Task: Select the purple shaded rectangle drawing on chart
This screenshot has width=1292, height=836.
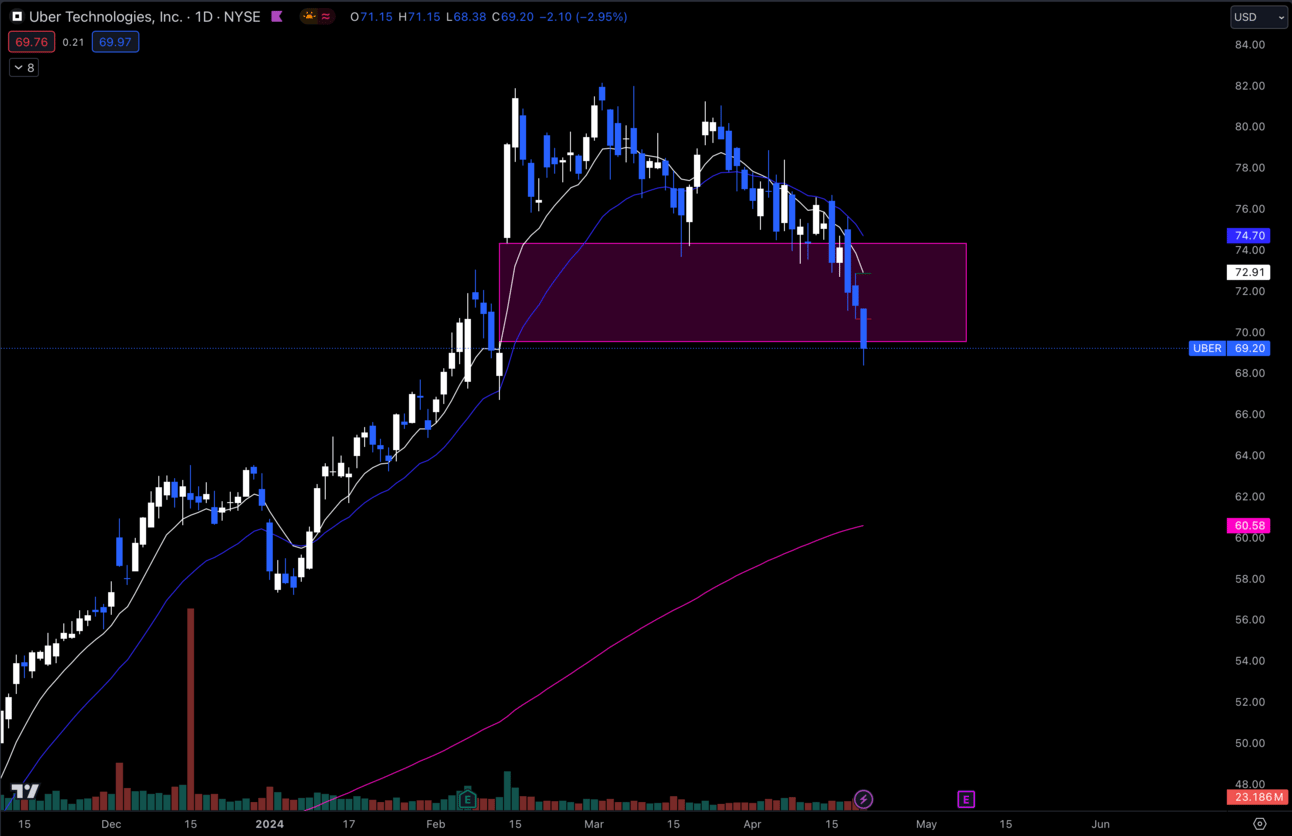Action: 732,292
